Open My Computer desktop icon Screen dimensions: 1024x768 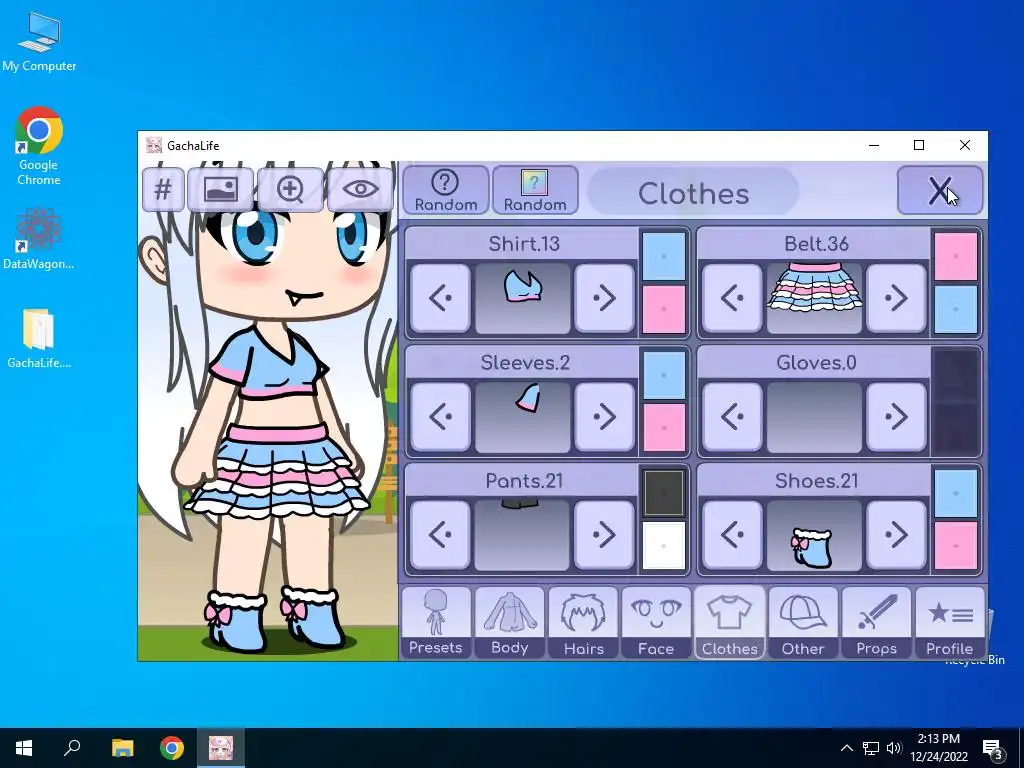39,42
